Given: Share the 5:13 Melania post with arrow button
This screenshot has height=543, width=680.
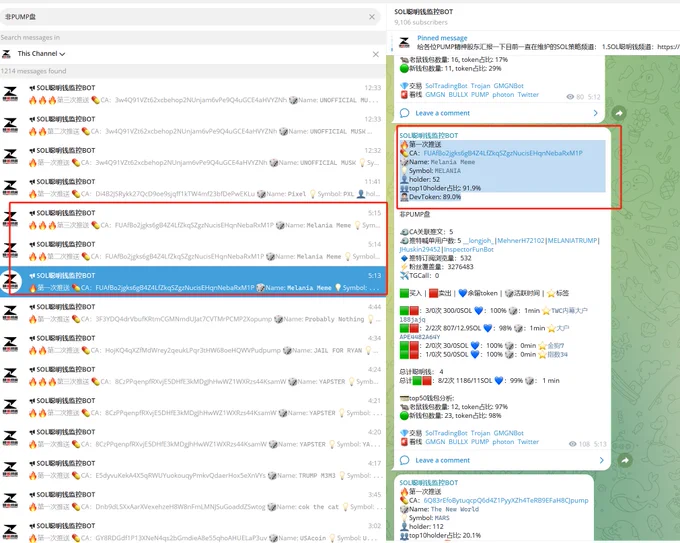Looking at the screenshot, I should pyautogui.click(x=624, y=460).
